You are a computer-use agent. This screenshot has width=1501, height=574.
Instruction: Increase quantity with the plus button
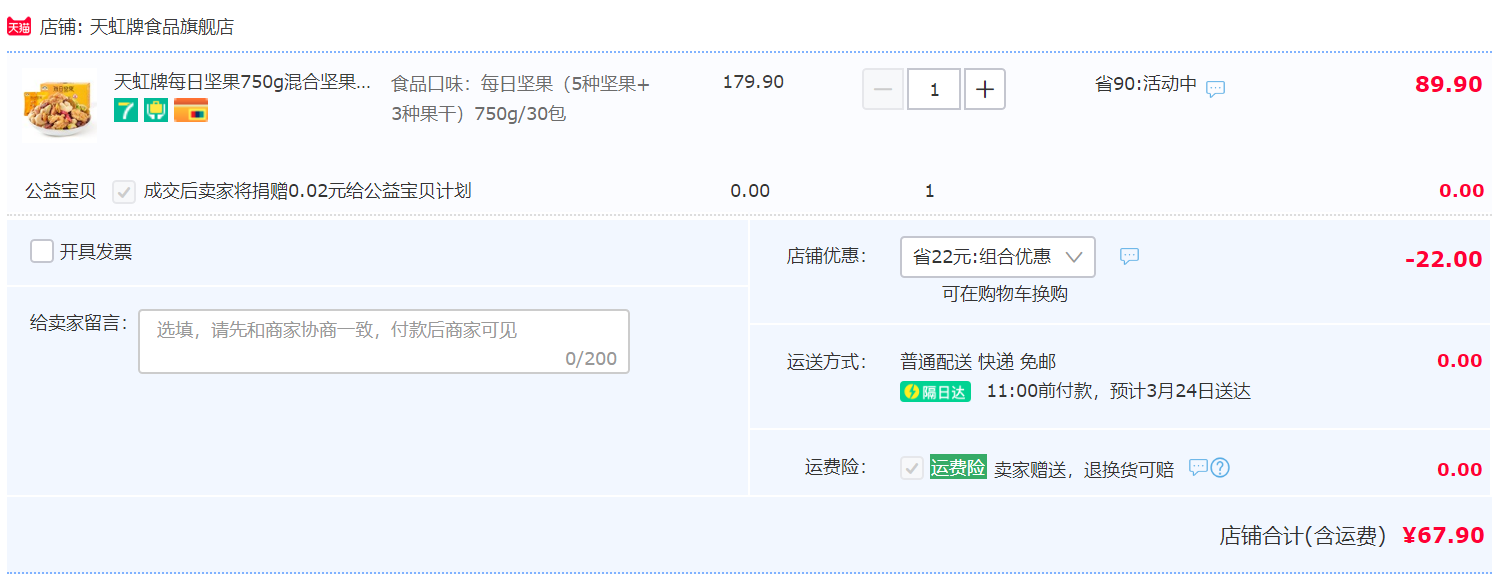tap(985, 89)
